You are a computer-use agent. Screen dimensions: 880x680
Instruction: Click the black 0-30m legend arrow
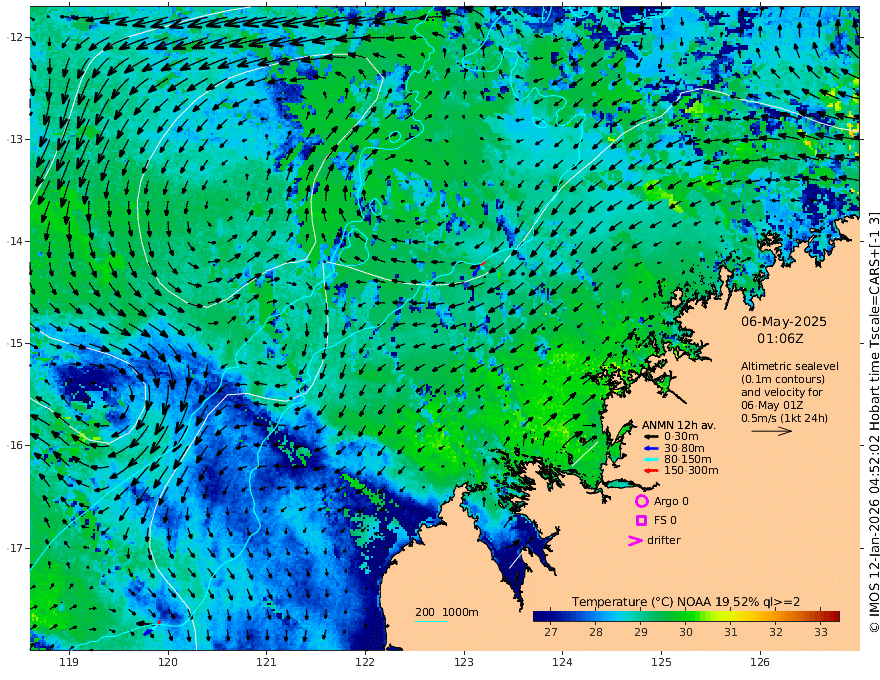pos(651,437)
